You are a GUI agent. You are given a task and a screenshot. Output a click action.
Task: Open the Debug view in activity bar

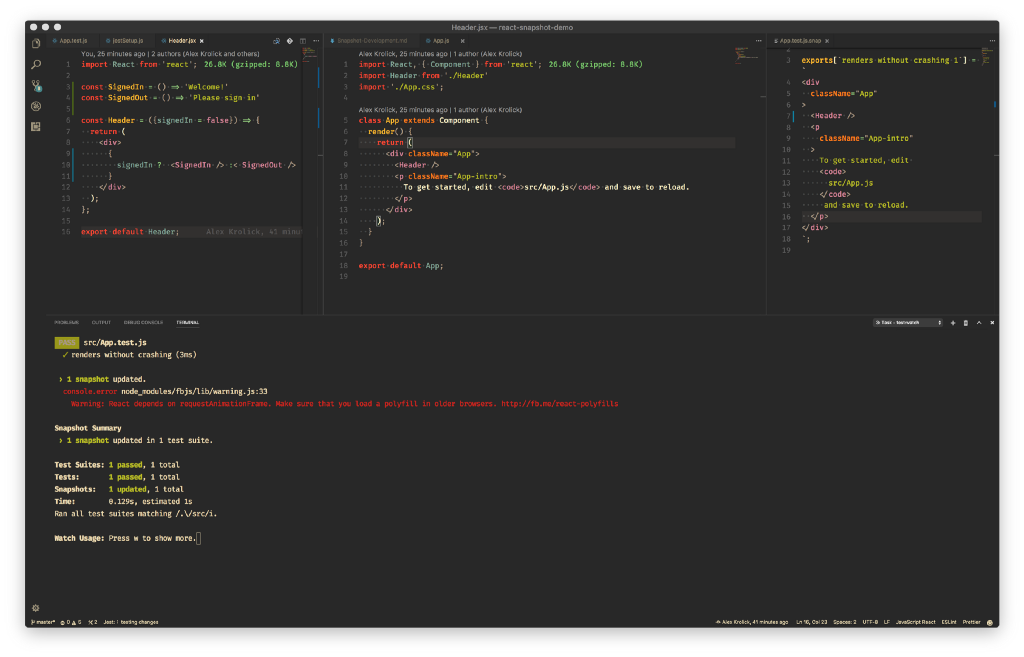36,106
